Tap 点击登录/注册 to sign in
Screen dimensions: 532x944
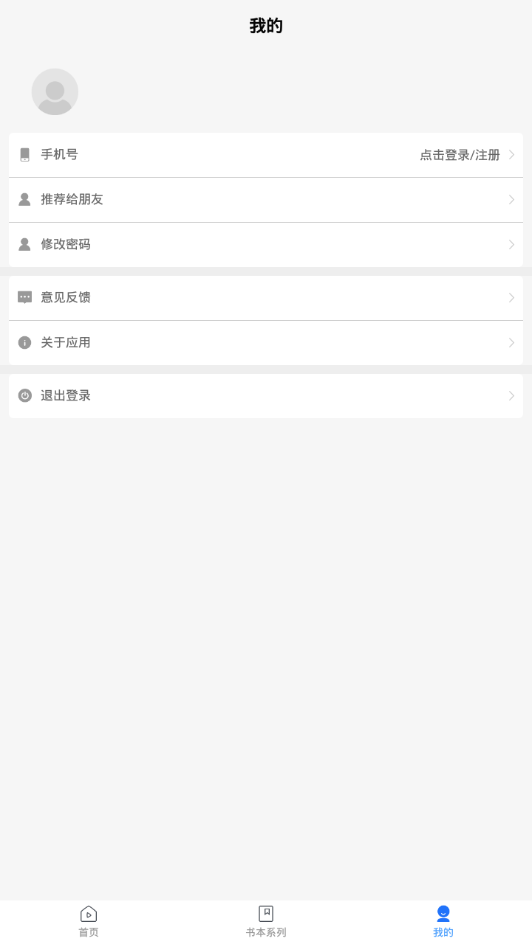[460, 155]
